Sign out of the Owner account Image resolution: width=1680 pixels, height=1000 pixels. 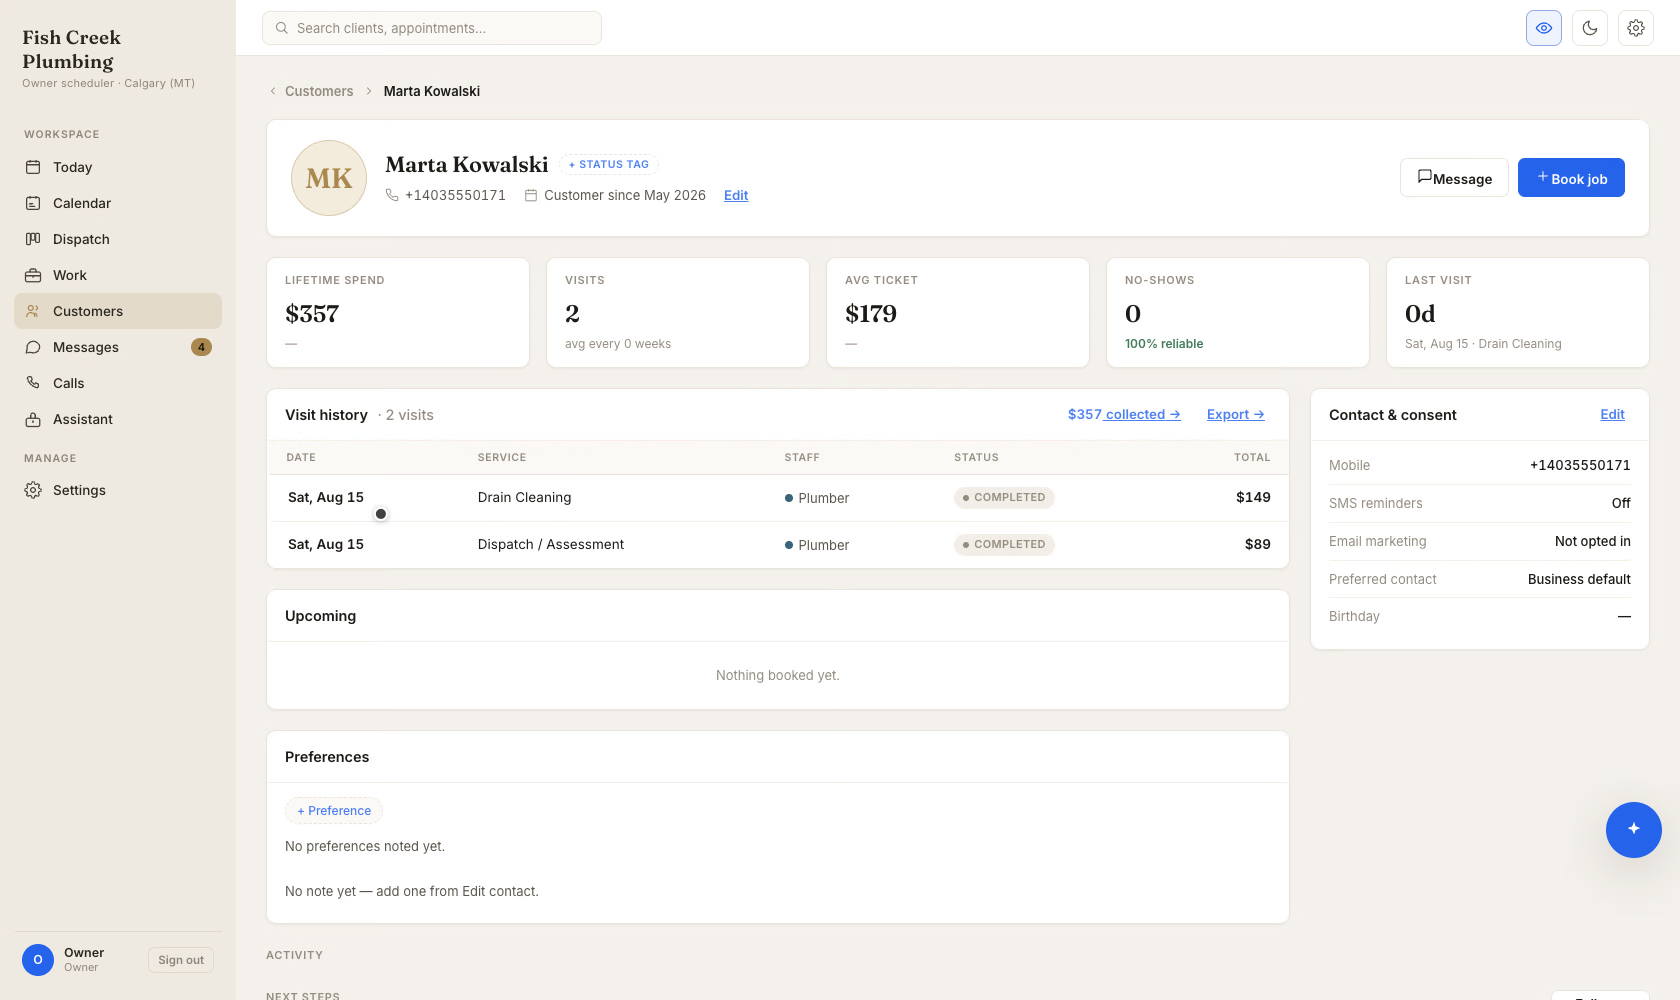[x=181, y=960]
